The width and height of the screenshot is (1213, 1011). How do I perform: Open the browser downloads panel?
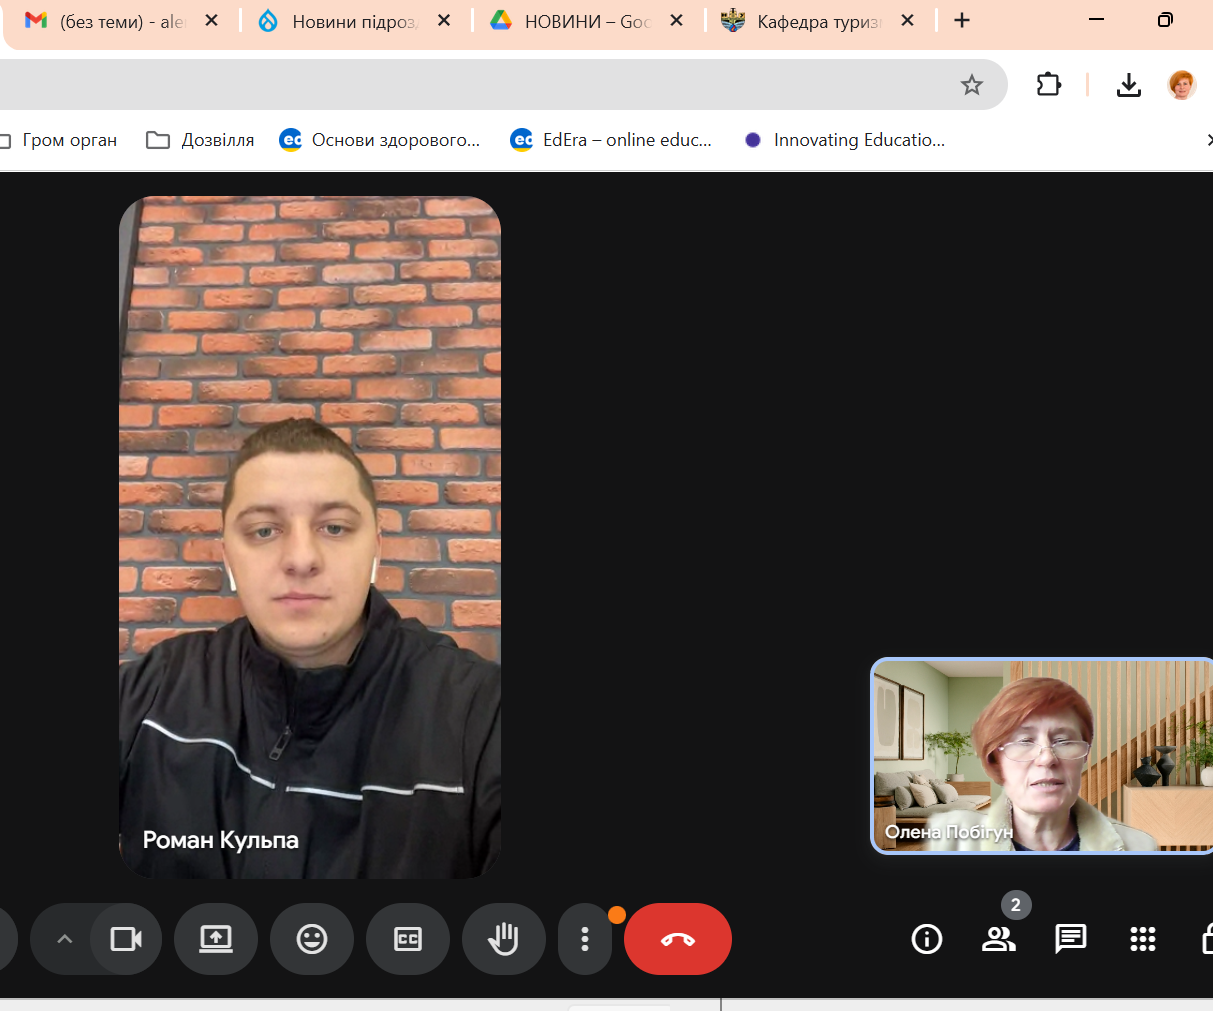[x=1128, y=85]
